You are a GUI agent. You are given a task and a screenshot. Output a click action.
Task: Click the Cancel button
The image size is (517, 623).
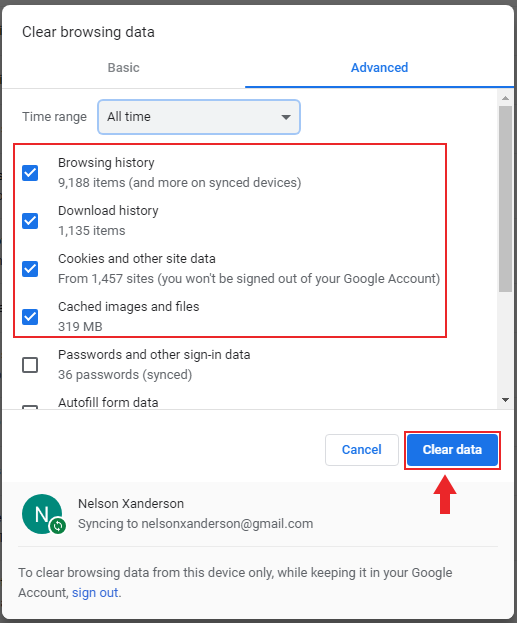click(x=362, y=450)
